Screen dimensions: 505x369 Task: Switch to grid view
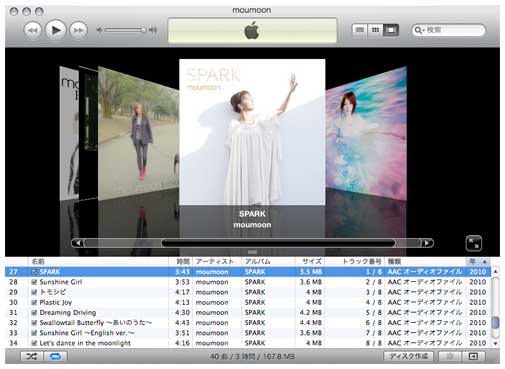(x=375, y=30)
